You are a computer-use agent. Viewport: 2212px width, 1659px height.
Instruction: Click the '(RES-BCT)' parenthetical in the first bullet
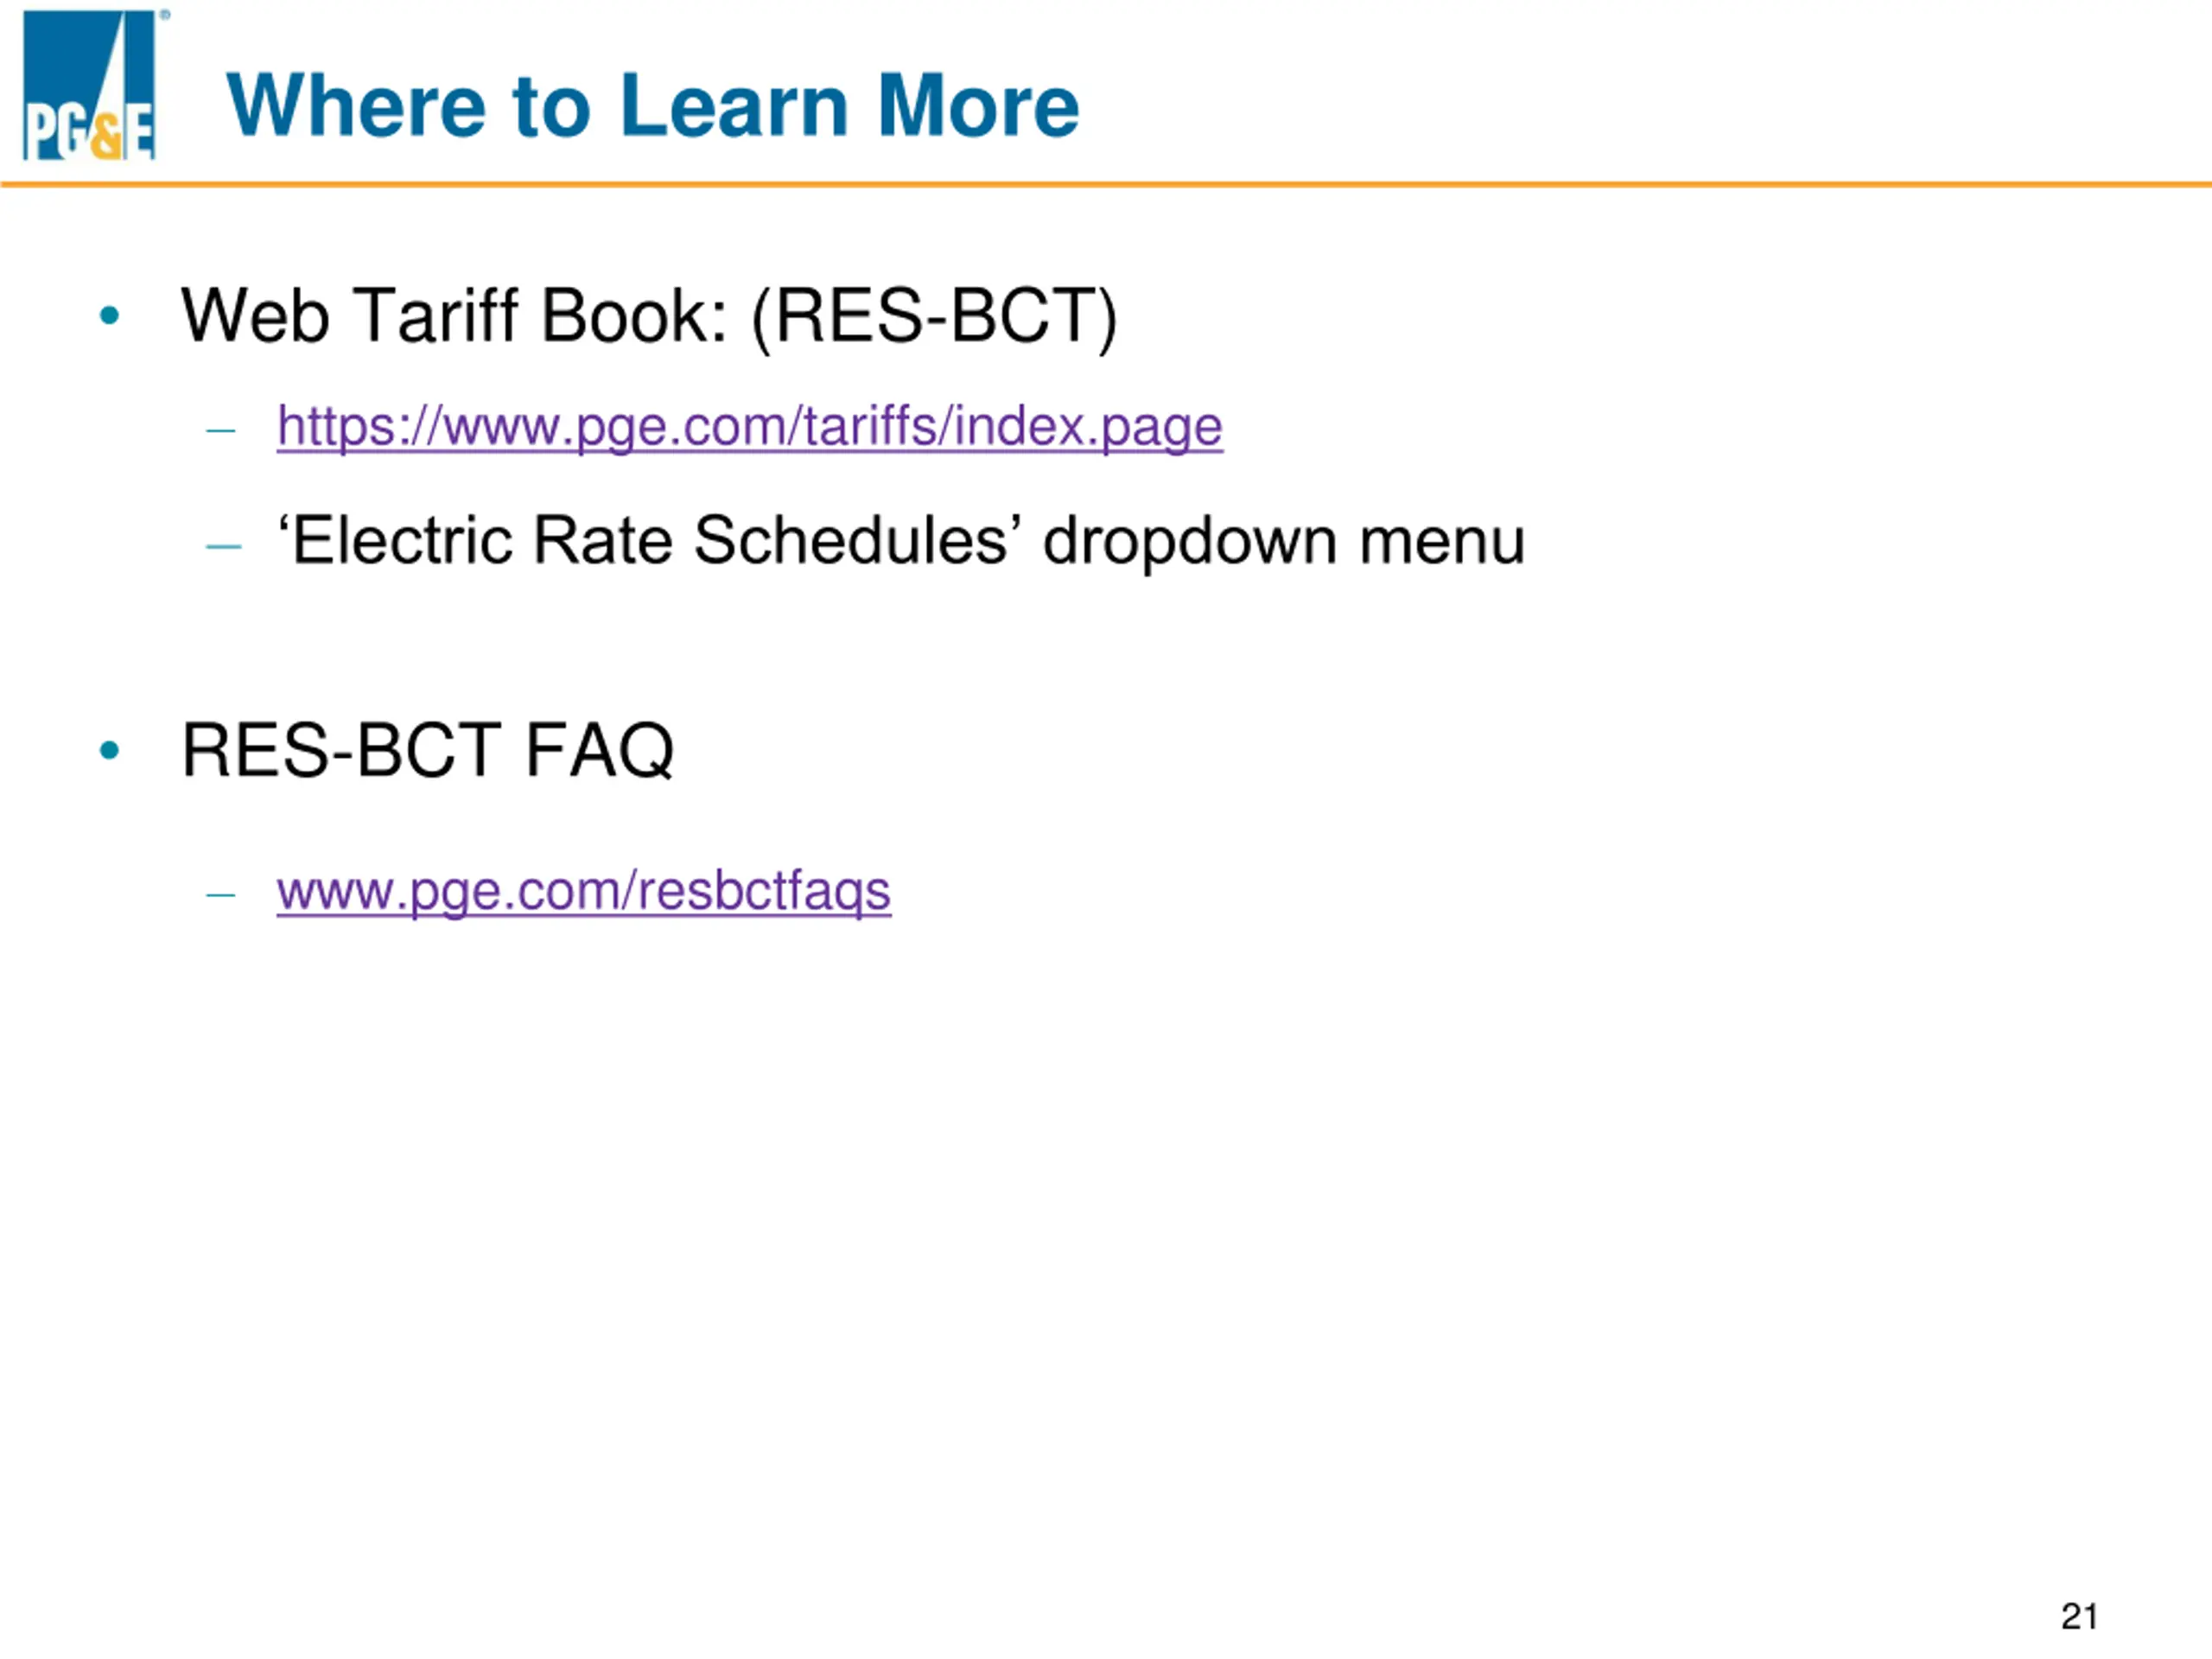933,316
